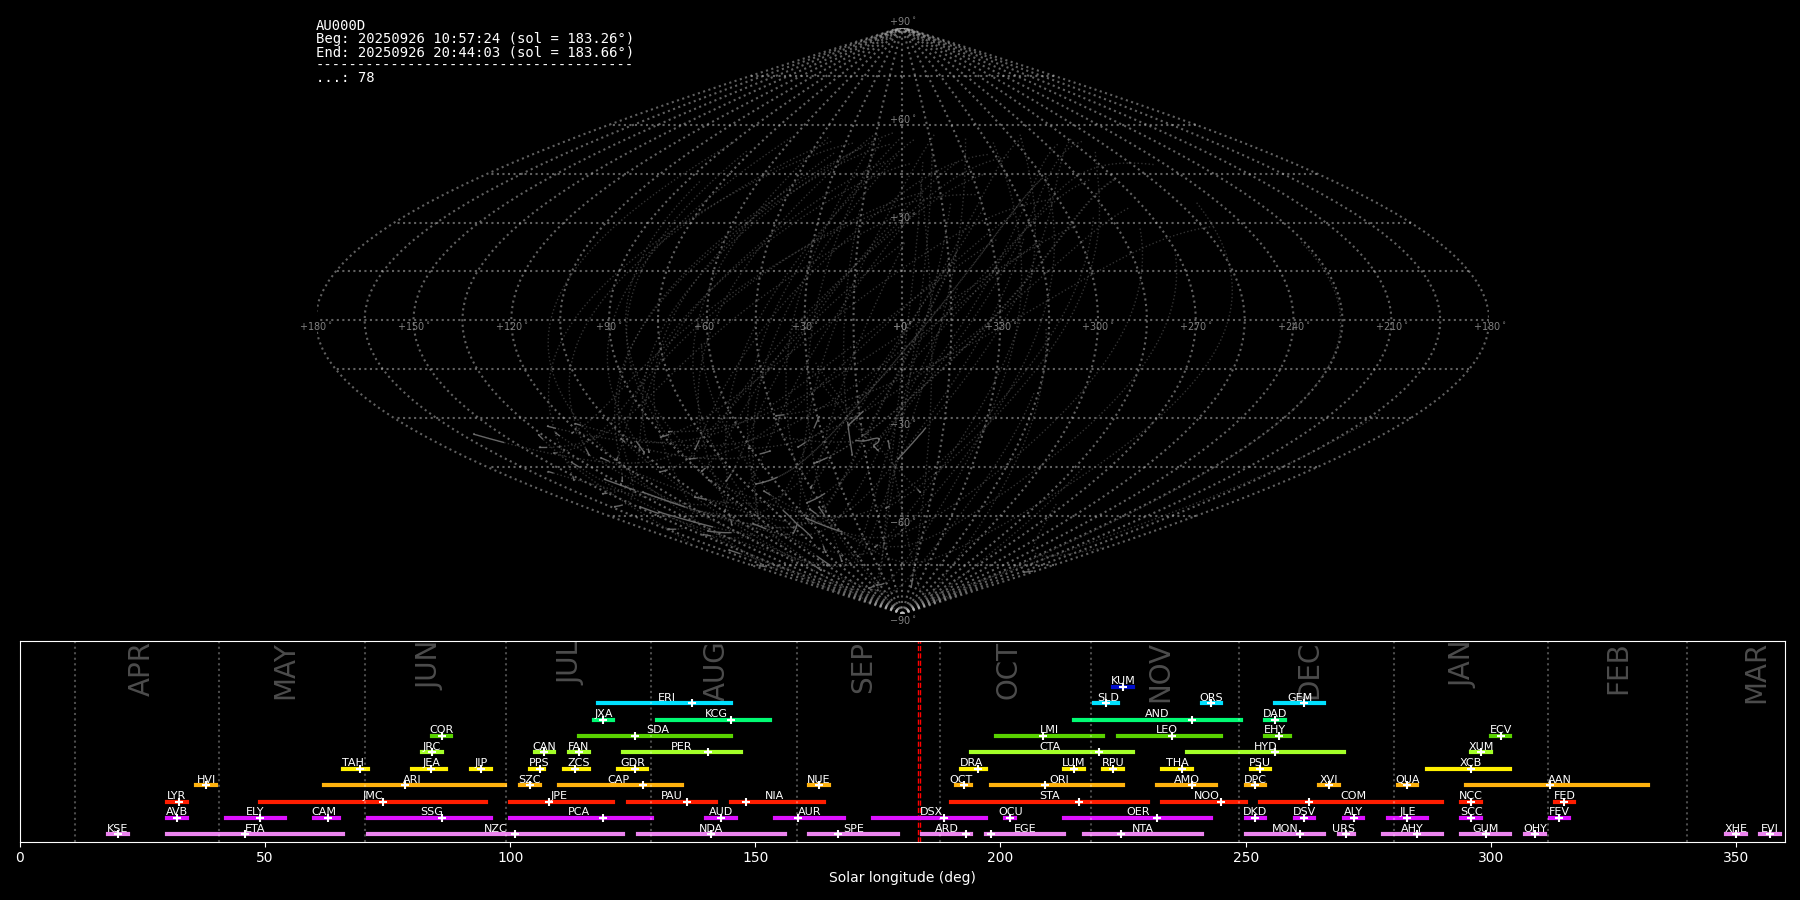Select the SSG shower label

(x=431, y=812)
